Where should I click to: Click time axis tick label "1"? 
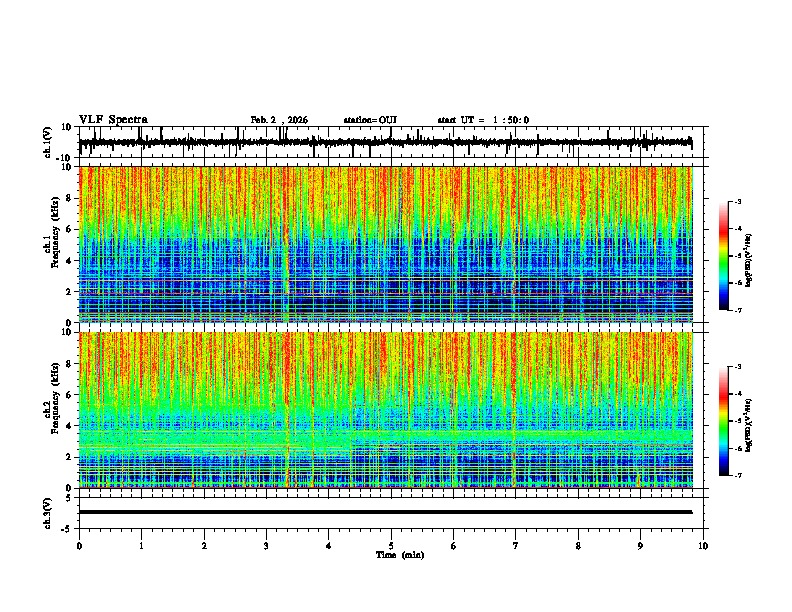pos(141,546)
